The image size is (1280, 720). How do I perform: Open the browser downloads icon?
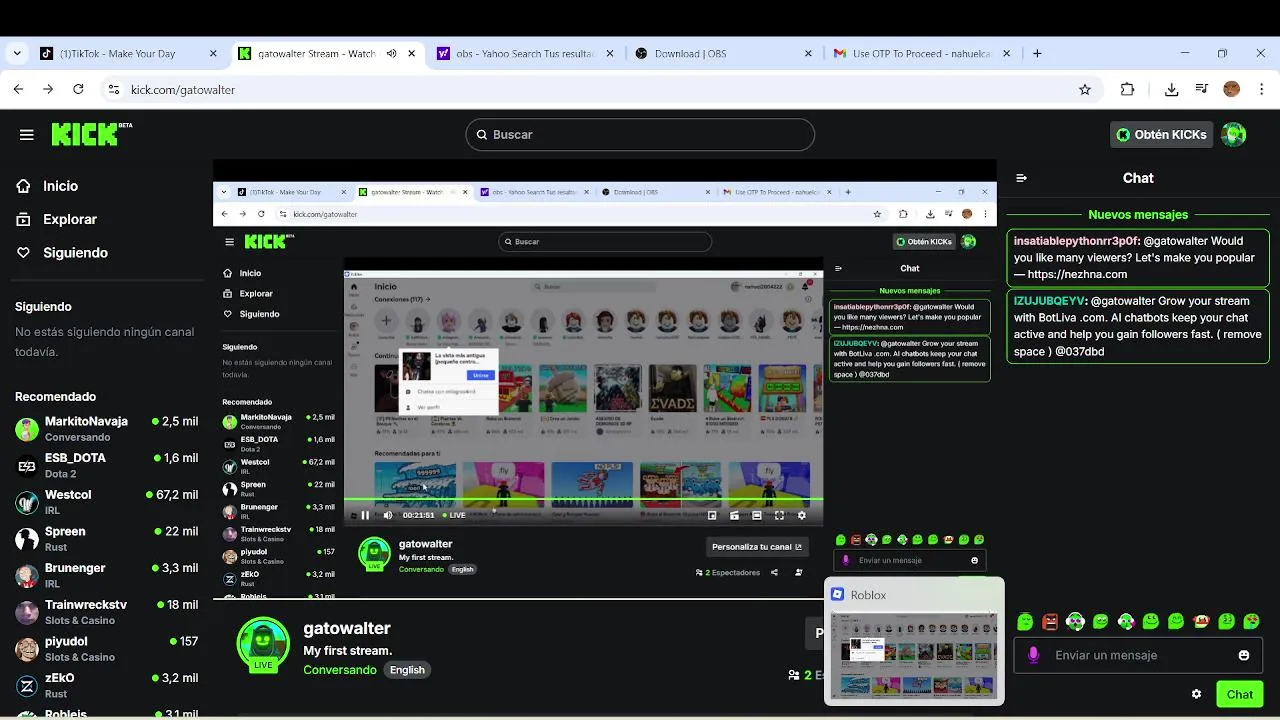[x=1171, y=89]
